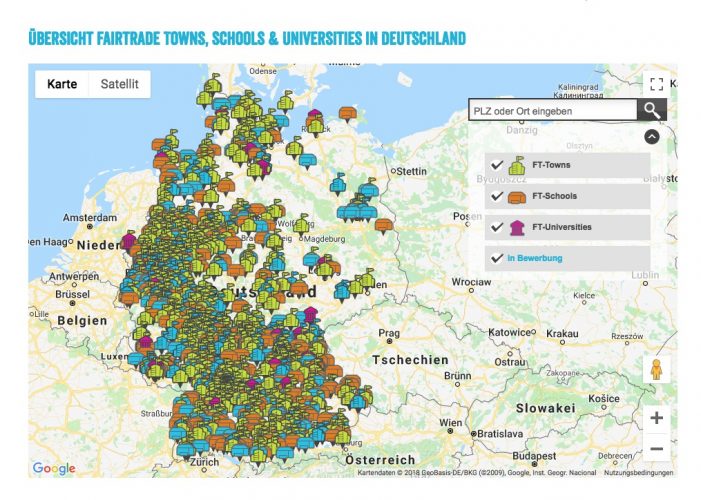The width and height of the screenshot is (701, 500).
Task: Open the Google logo link
Action: 54,468
